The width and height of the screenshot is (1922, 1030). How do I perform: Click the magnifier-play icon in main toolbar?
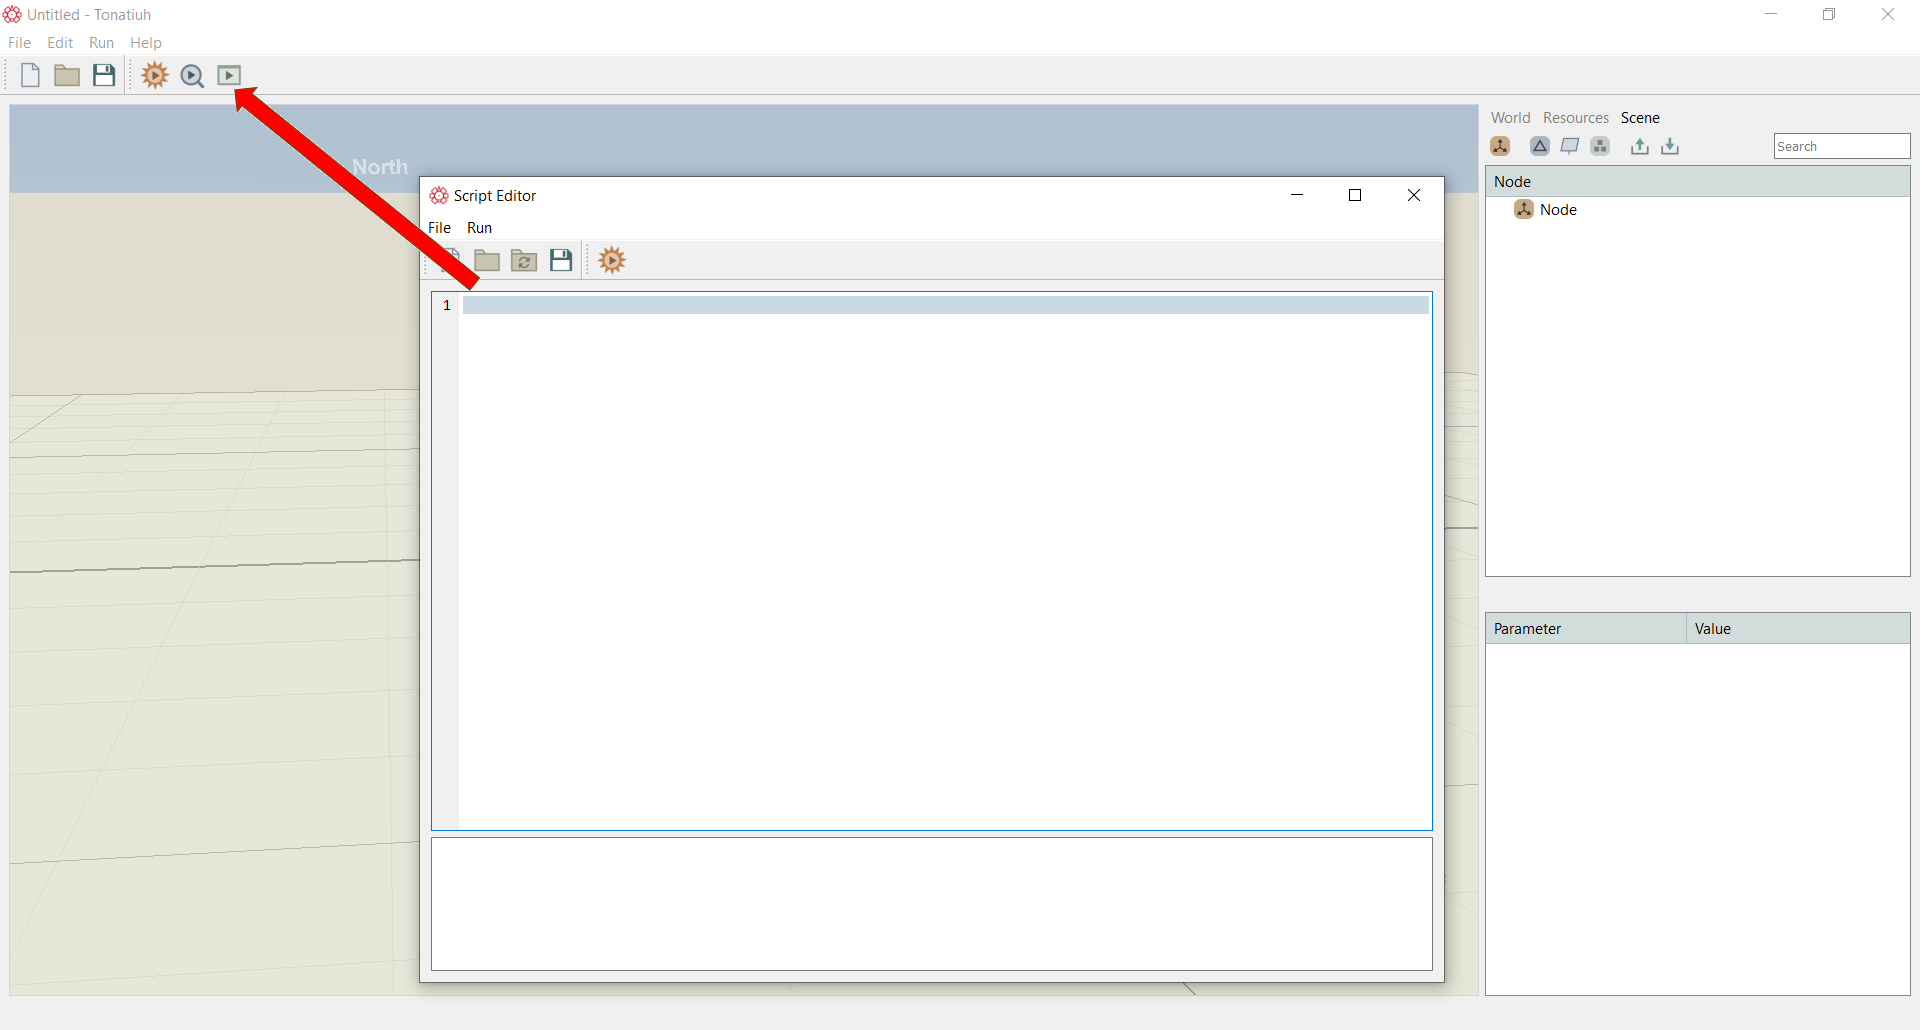tap(192, 76)
